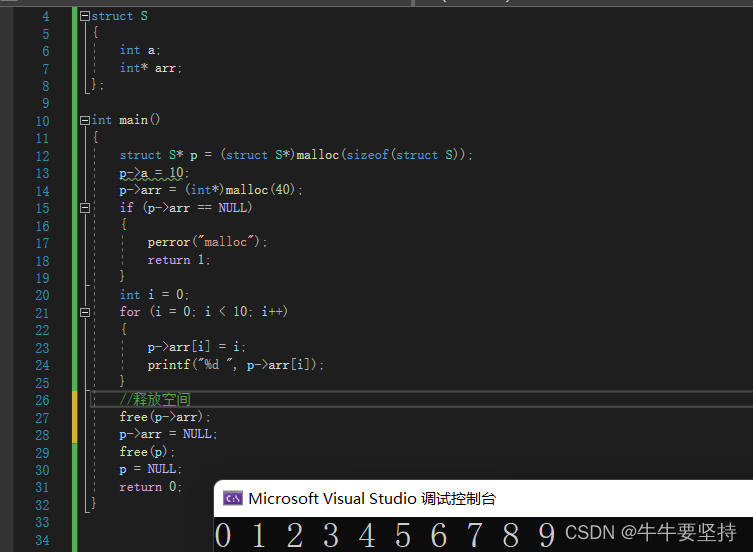Click the p->arr = NULL statement
Image resolution: width=753 pixels, height=552 pixels.
tap(168, 434)
